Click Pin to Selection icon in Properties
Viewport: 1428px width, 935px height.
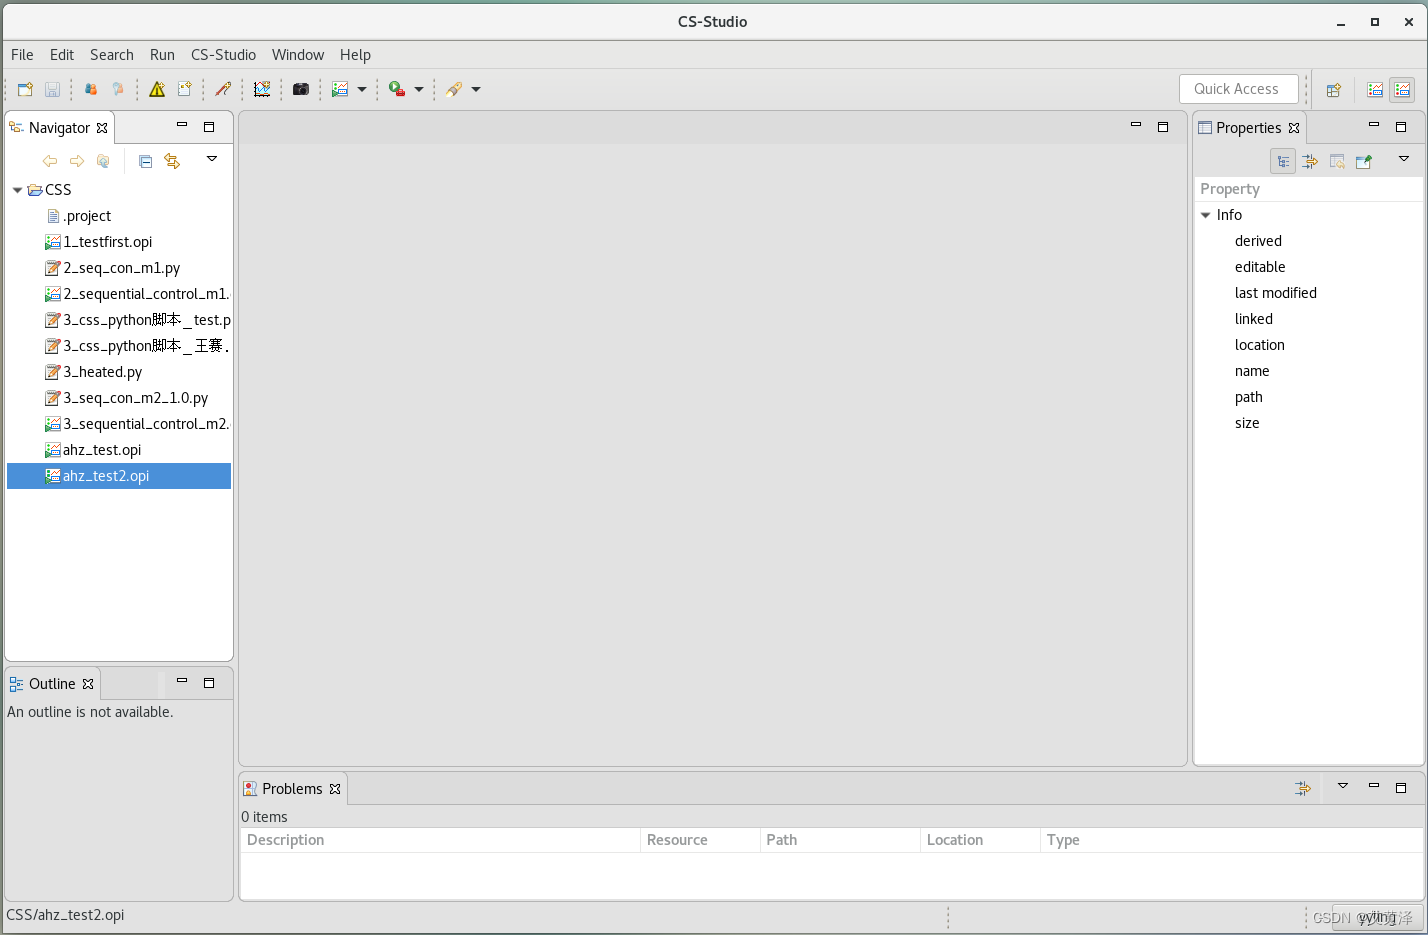(1364, 161)
